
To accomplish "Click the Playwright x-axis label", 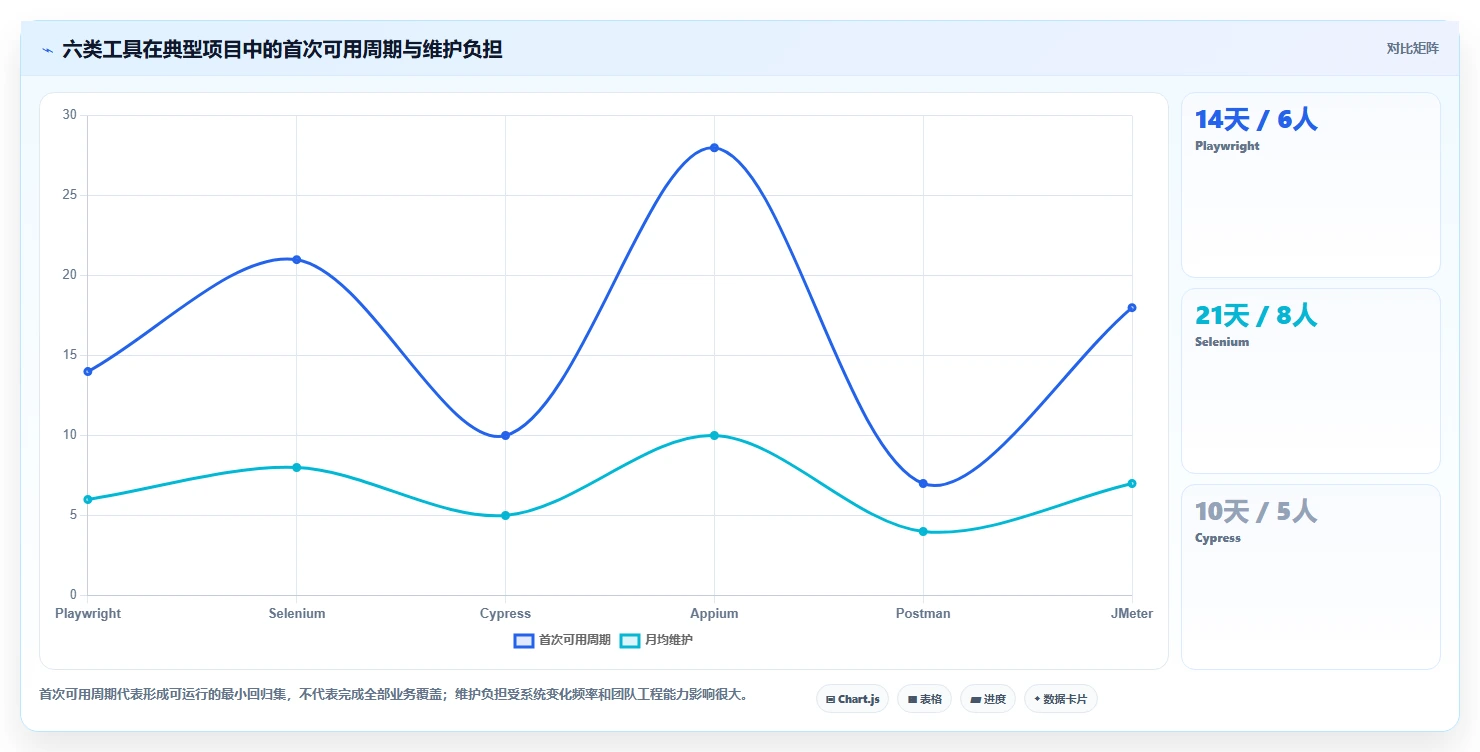I will pos(88,613).
